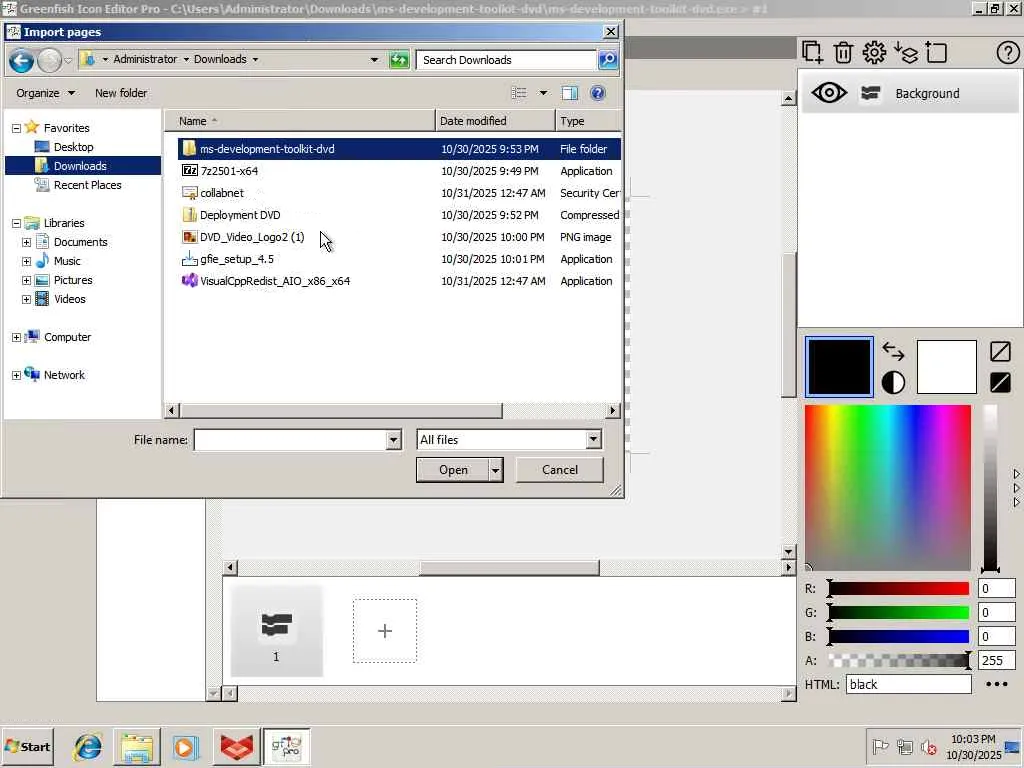Pick a color in the rainbow color field
Screen dimensions: 1024x768
tap(888, 487)
